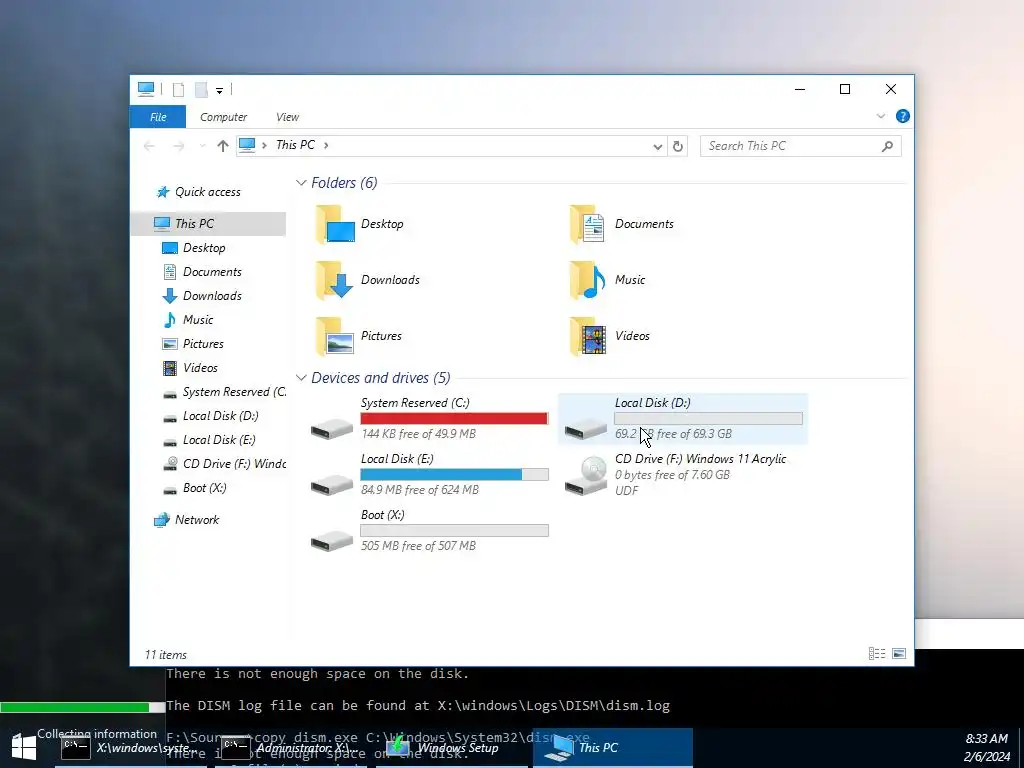Viewport: 1024px width, 768px height.
Task: Collapse the Folders (6) section
Action: (301, 183)
